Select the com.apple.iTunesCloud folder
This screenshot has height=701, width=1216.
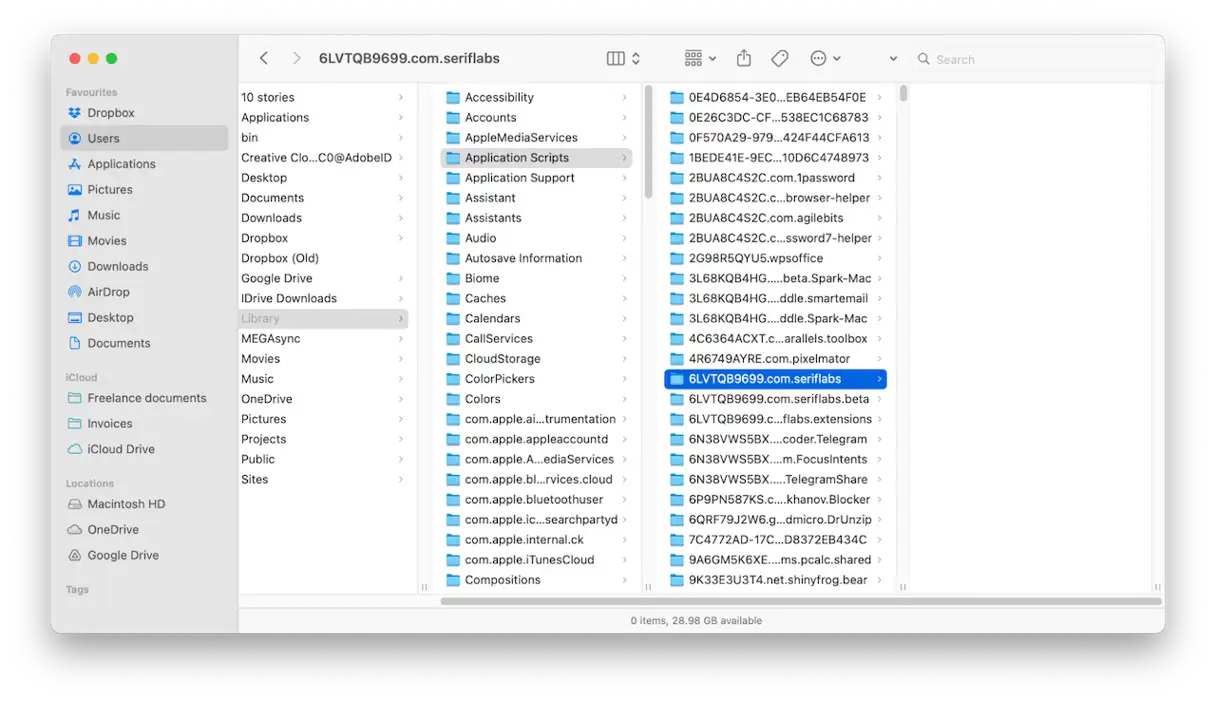pos(536,559)
